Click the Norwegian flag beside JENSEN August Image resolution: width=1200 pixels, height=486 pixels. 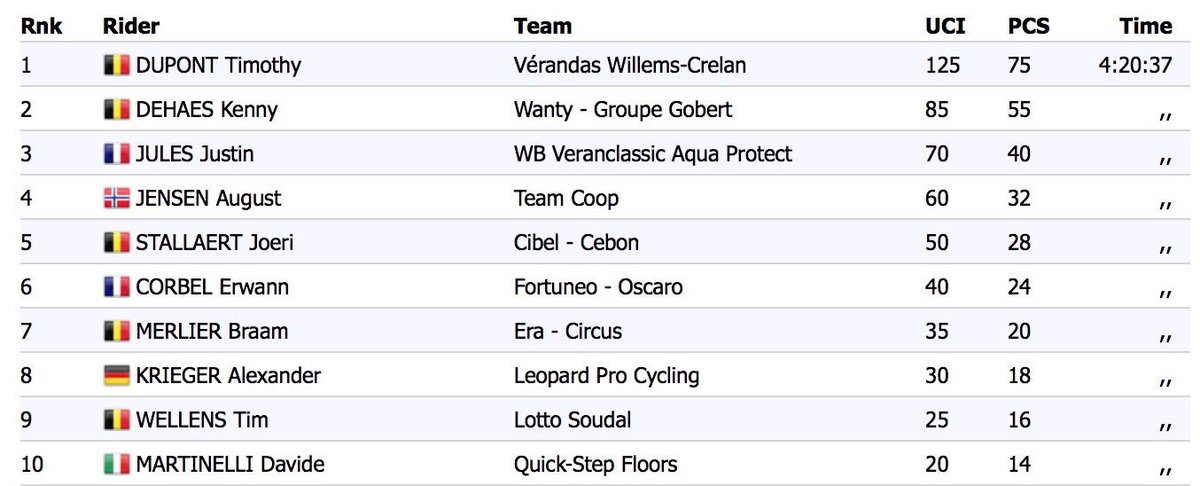117,199
